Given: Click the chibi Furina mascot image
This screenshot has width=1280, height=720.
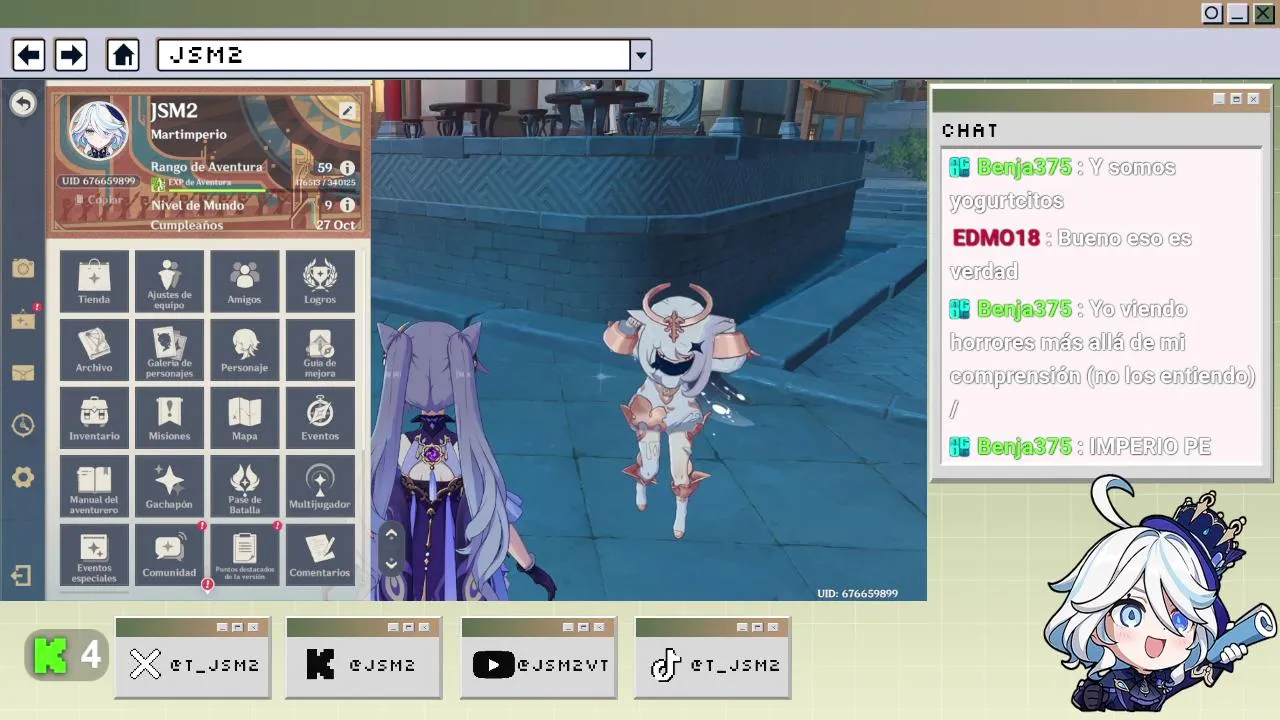Looking at the screenshot, I should tap(1160, 596).
